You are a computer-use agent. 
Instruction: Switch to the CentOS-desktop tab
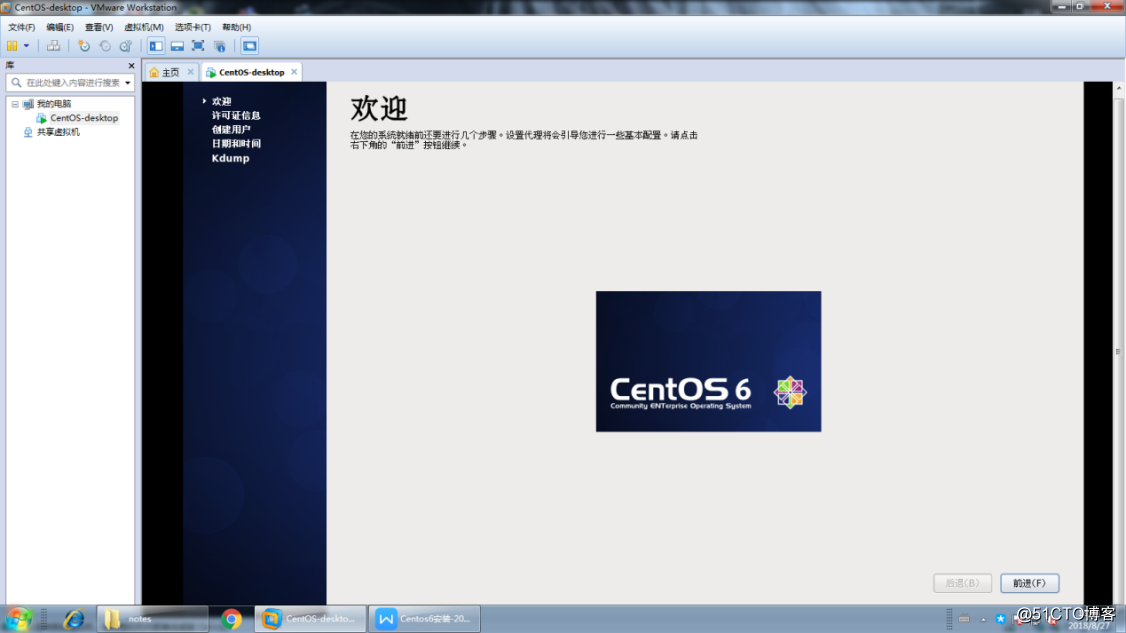(x=251, y=73)
